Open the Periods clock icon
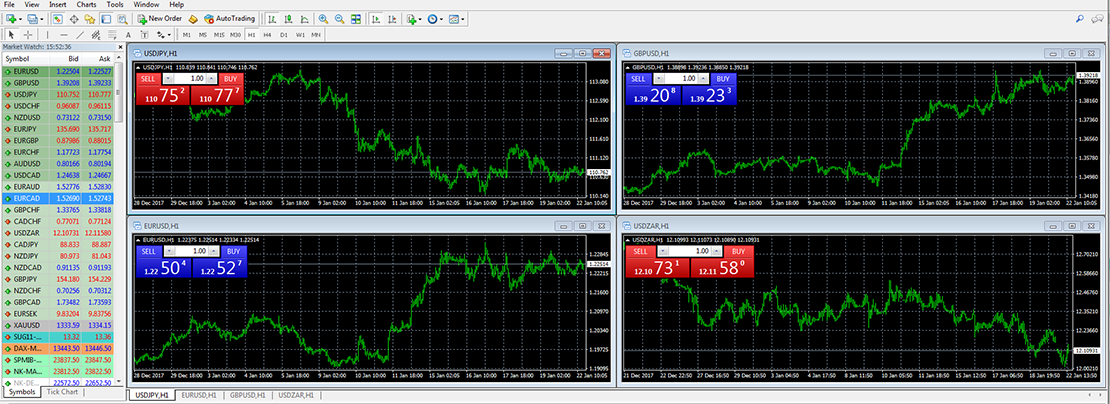 [x=433, y=18]
